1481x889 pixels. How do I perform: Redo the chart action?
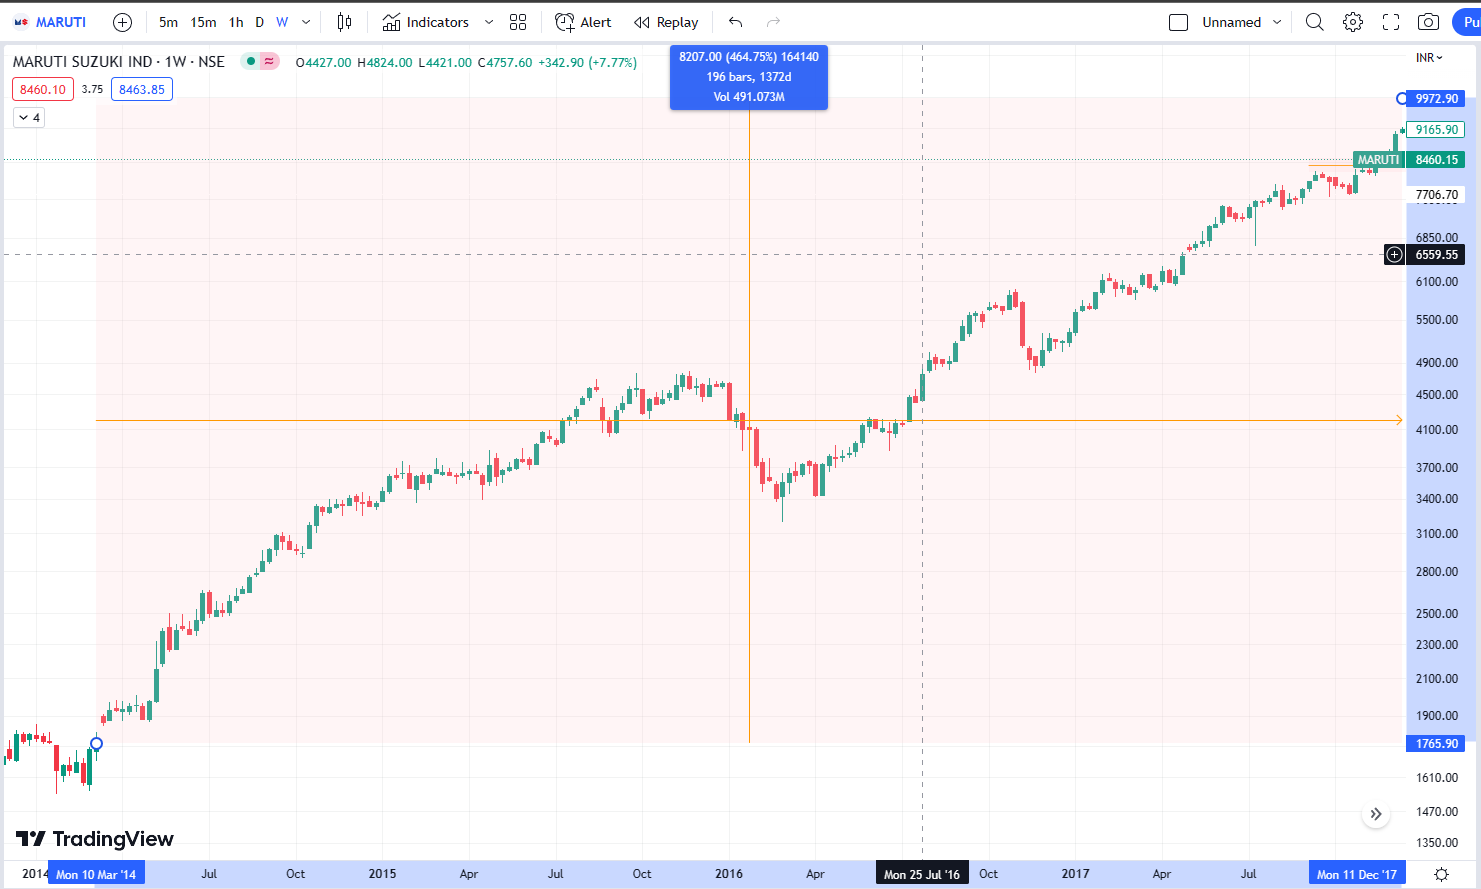[x=773, y=22]
